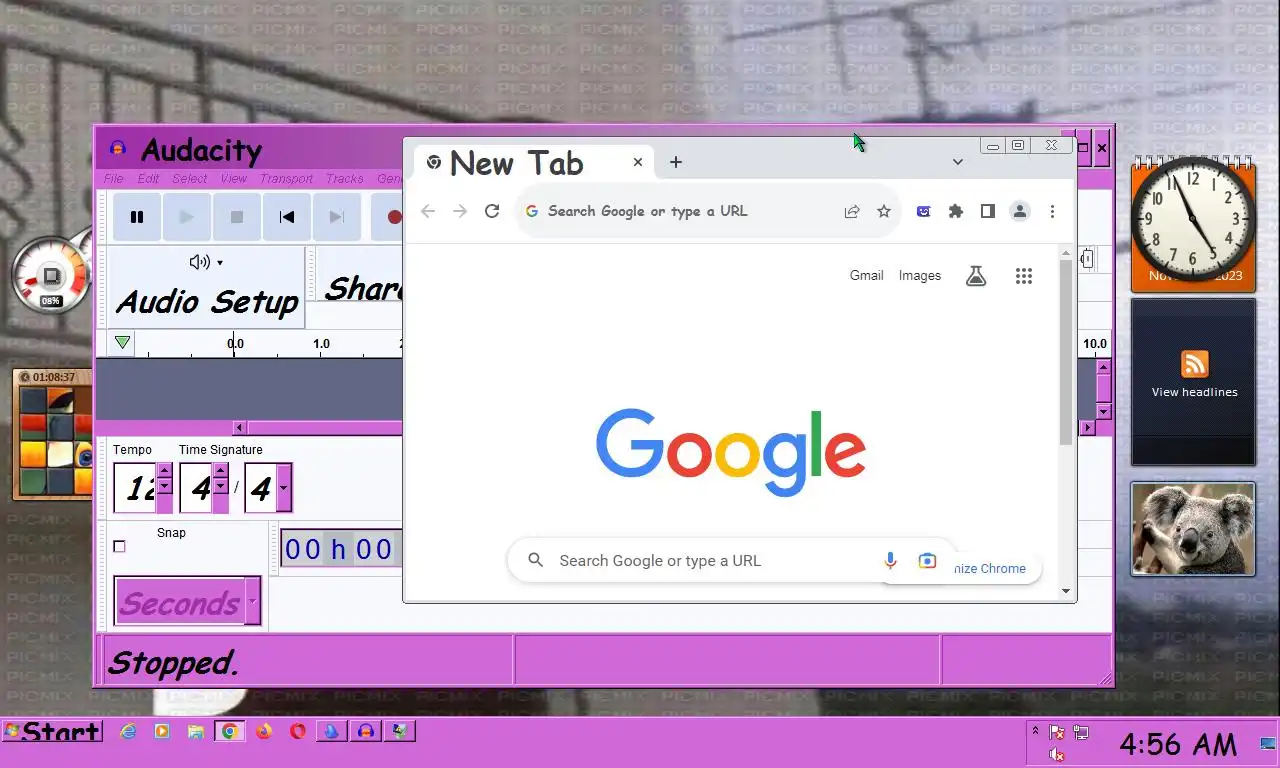Click Audacity's Play button
The image size is (1280, 768).
(187, 217)
